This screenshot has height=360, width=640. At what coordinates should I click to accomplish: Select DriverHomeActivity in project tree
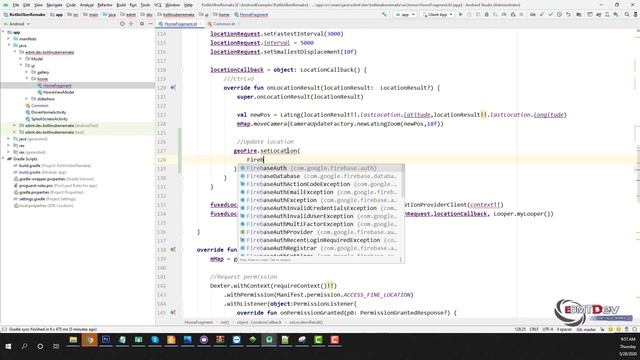[48, 112]
